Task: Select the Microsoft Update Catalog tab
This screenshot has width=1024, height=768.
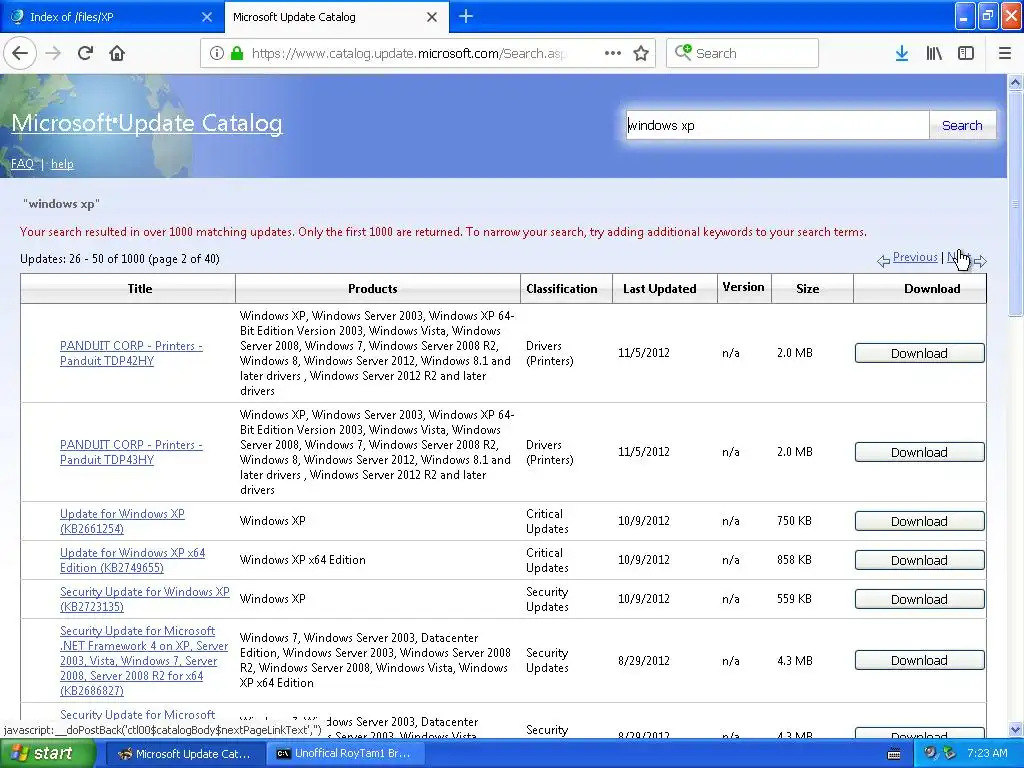Action: pos(336,17)
